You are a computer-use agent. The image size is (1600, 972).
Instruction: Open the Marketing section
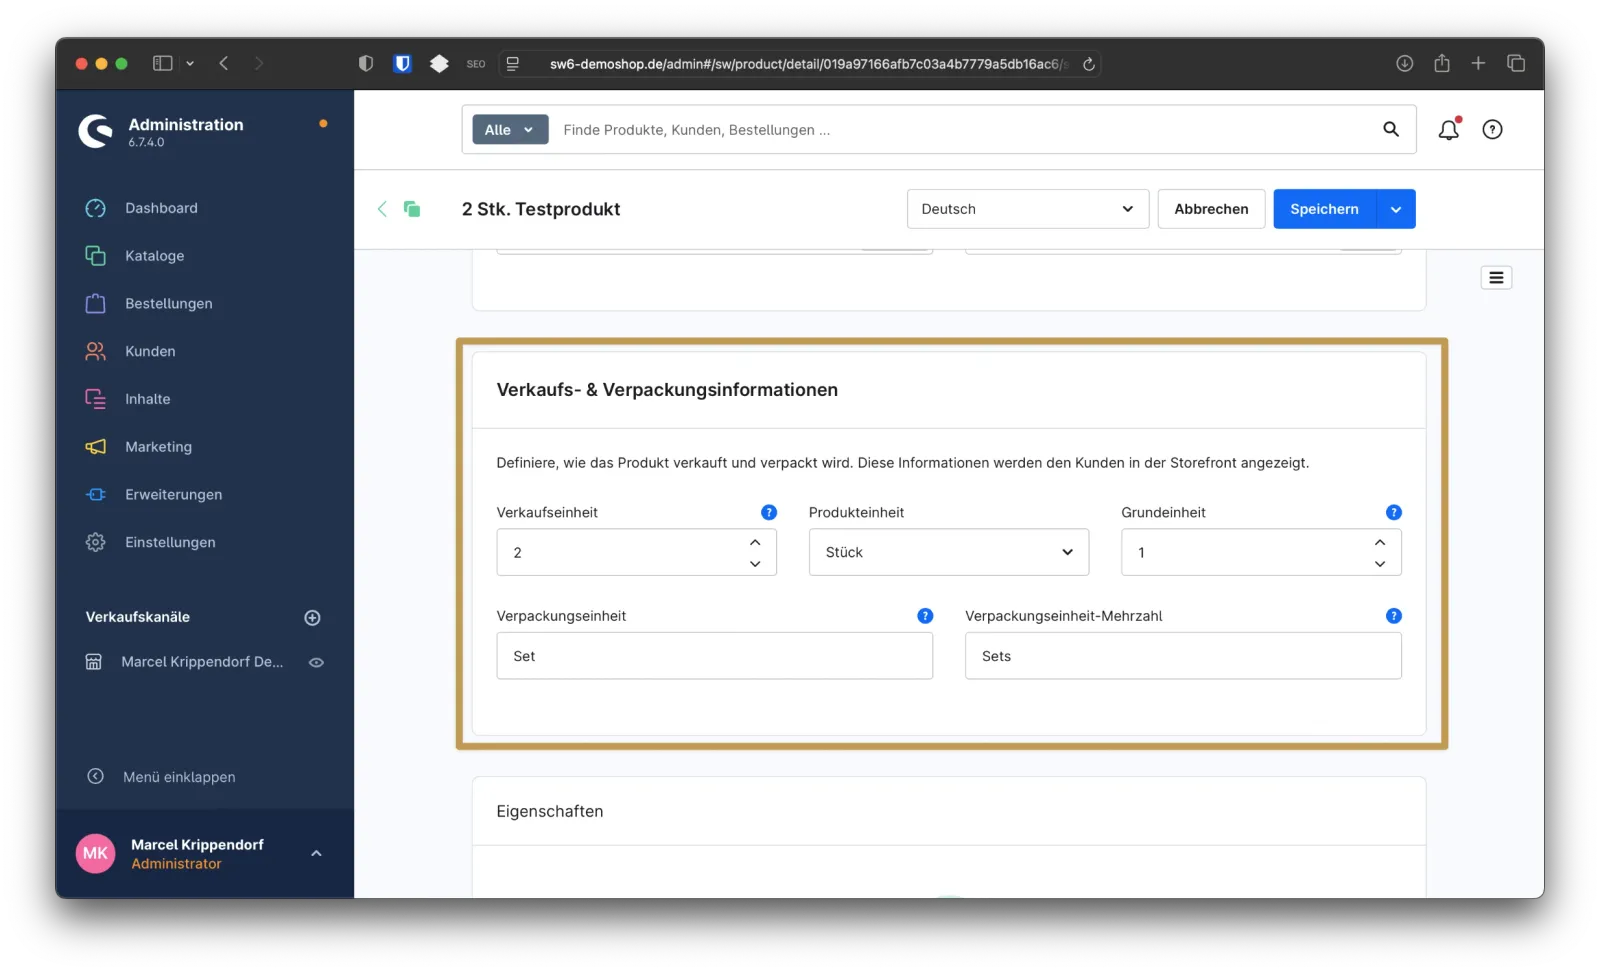160,447
